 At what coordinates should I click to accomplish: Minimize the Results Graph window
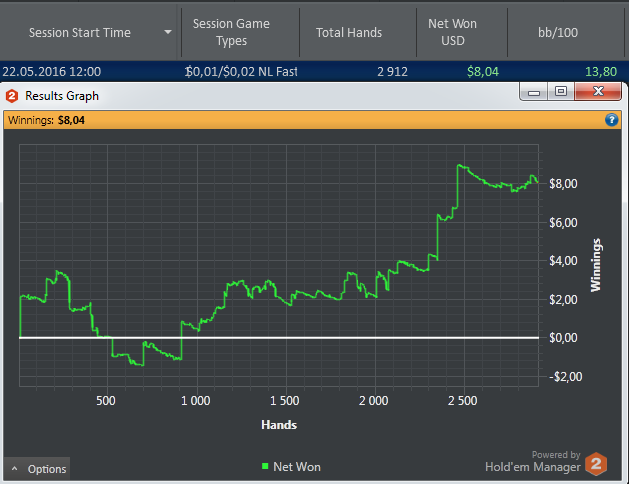click(534, 92)
